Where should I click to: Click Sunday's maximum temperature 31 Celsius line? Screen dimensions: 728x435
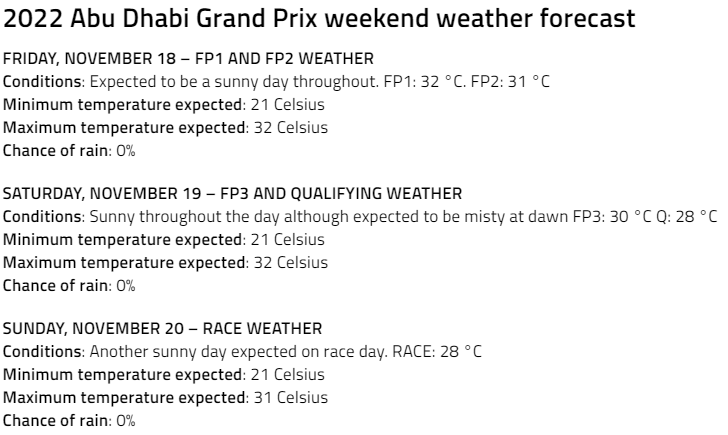(x=165, y=398)
